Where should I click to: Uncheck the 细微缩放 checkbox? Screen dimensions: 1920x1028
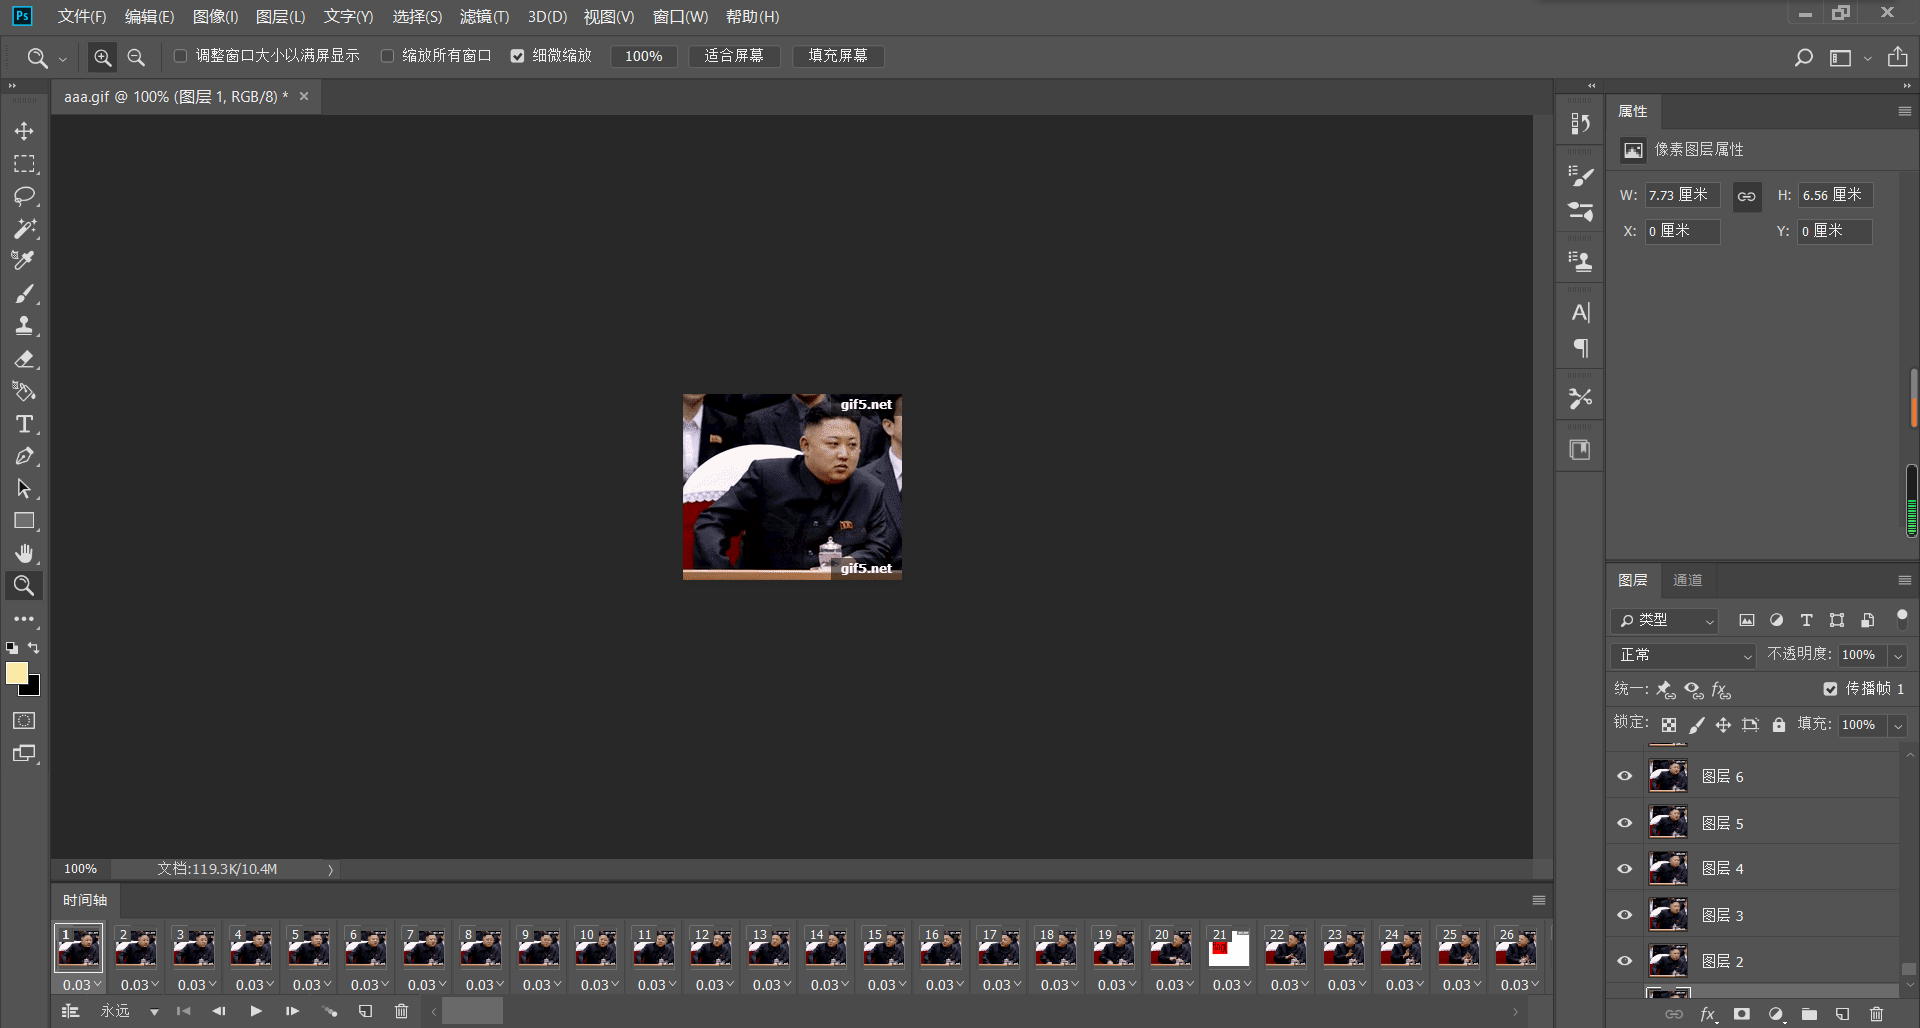(517, 56)
